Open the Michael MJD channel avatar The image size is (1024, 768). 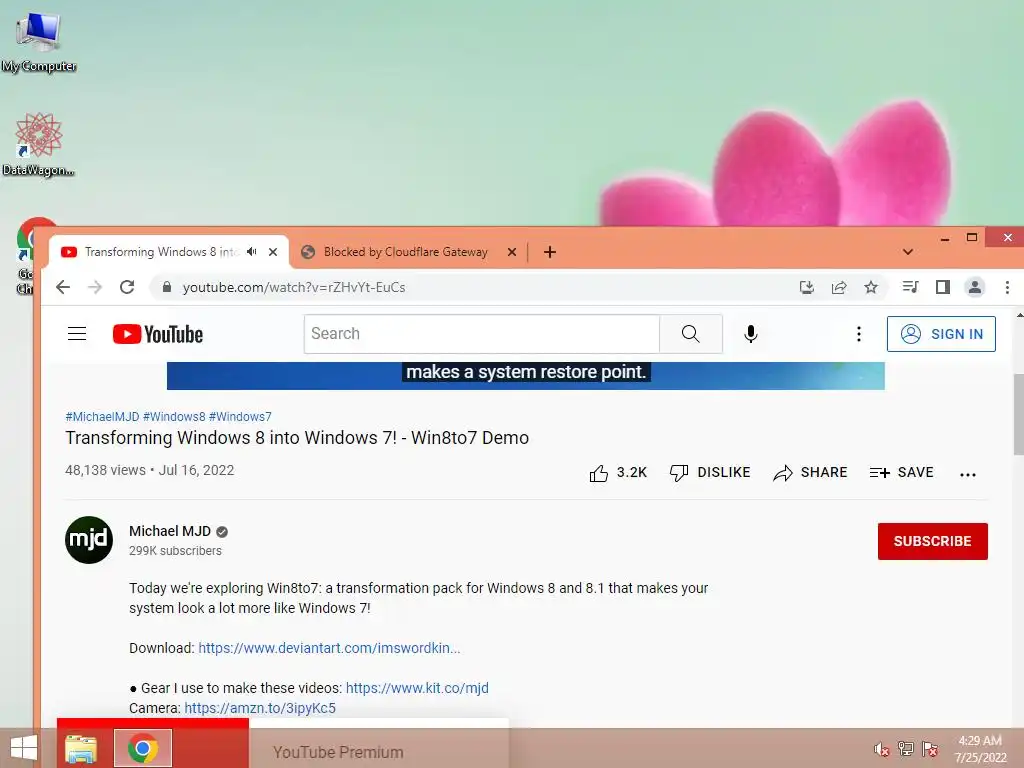tap(89, 540)
